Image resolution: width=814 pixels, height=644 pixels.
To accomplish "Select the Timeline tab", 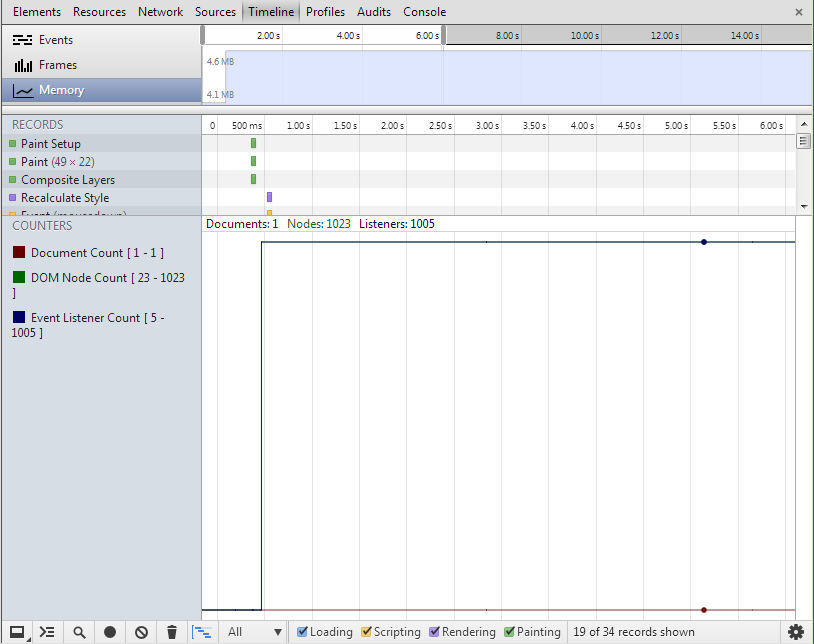I will click(271, 12).
